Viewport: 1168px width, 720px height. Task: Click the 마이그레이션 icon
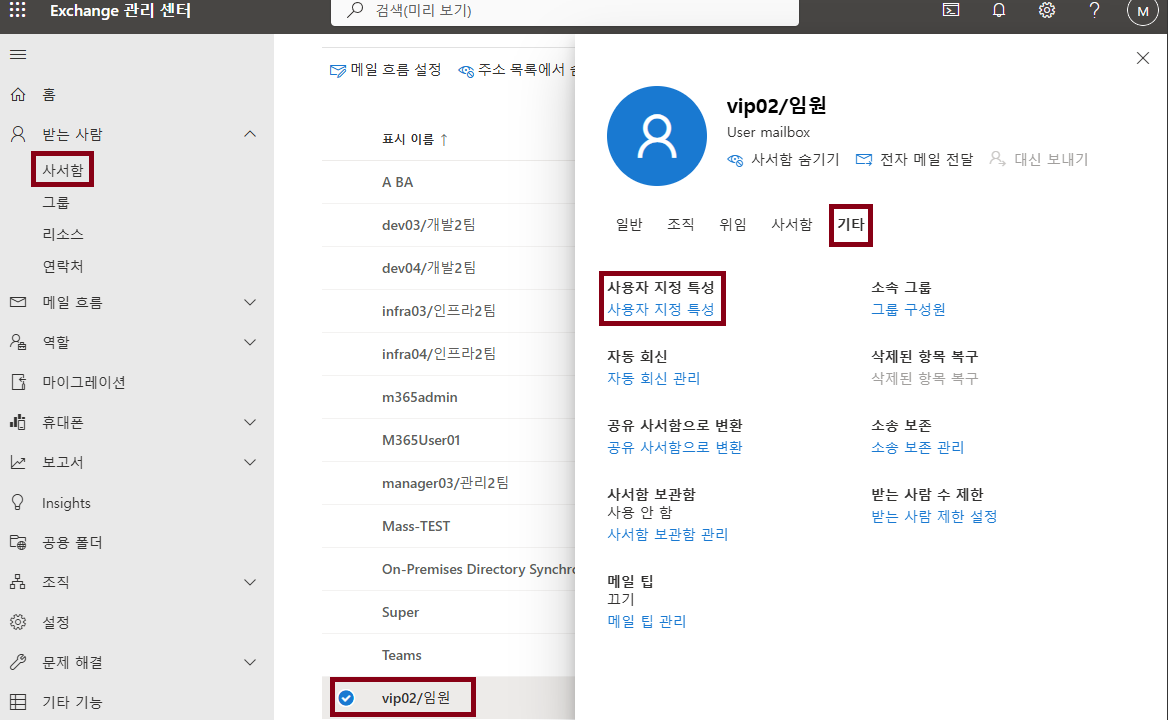[18, 382]
